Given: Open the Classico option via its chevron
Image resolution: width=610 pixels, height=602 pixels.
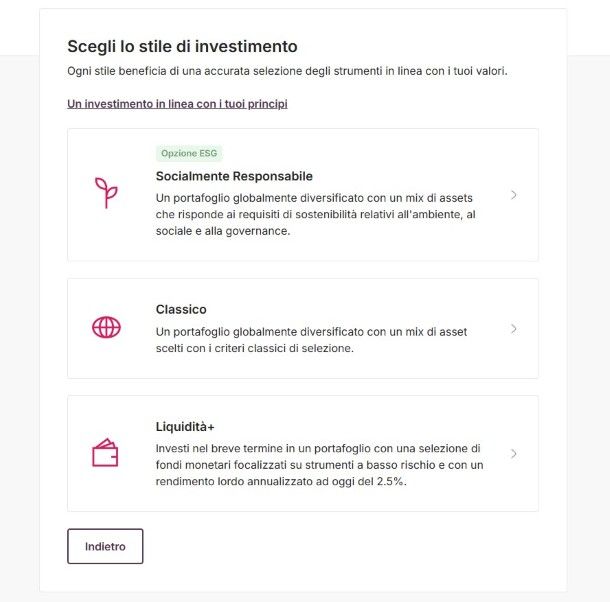Looking at the screenshot, I should 514,328.
